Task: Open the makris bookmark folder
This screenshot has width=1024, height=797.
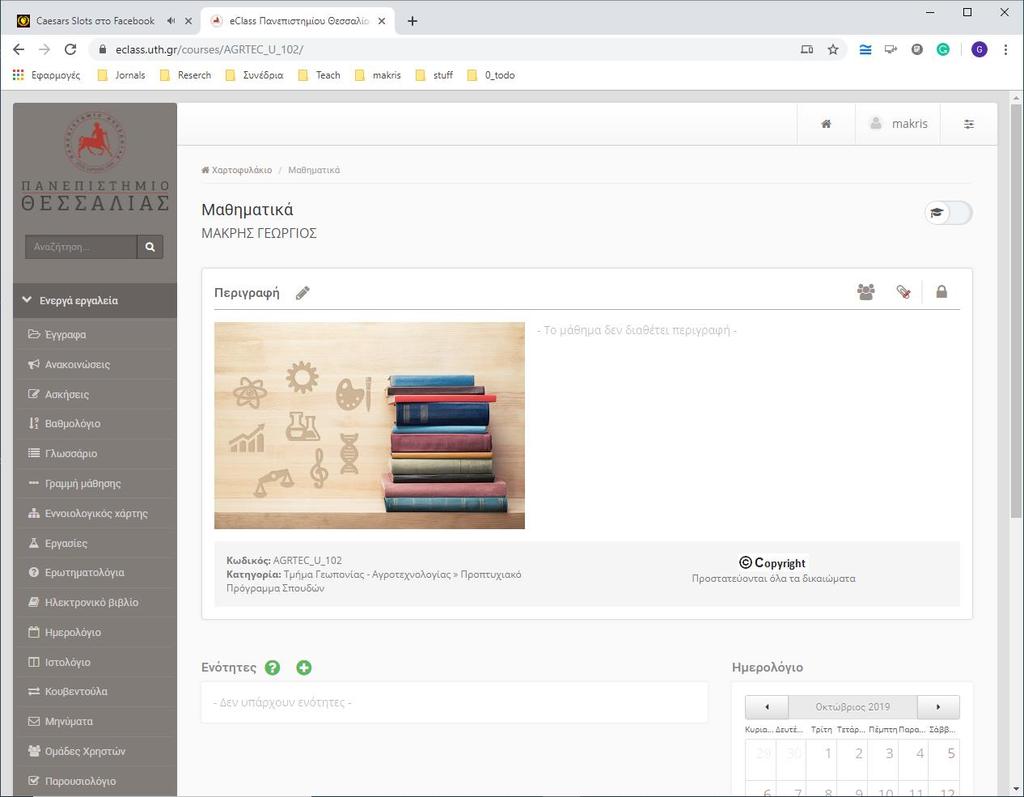Action: (377, 75)
